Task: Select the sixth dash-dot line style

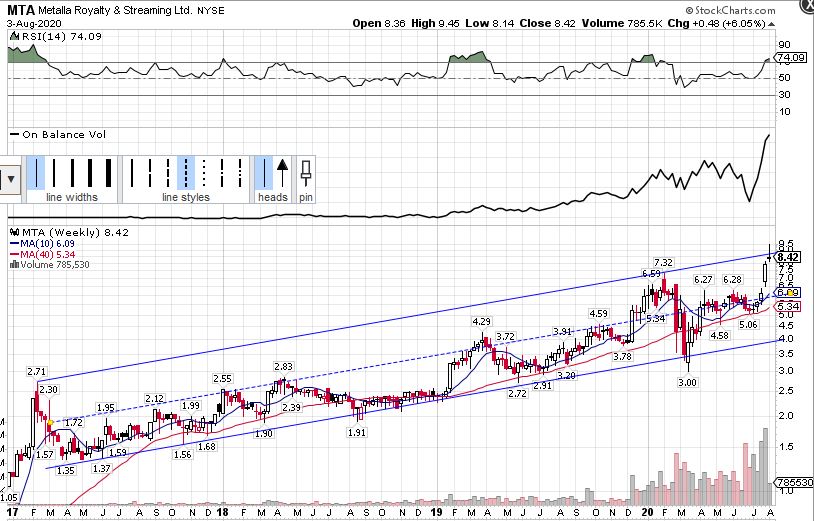Action: tap(222, 173)
